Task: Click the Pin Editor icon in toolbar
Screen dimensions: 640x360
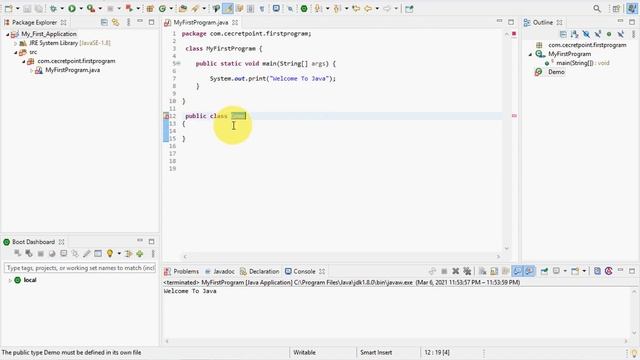Action: (x=409, y=8)
